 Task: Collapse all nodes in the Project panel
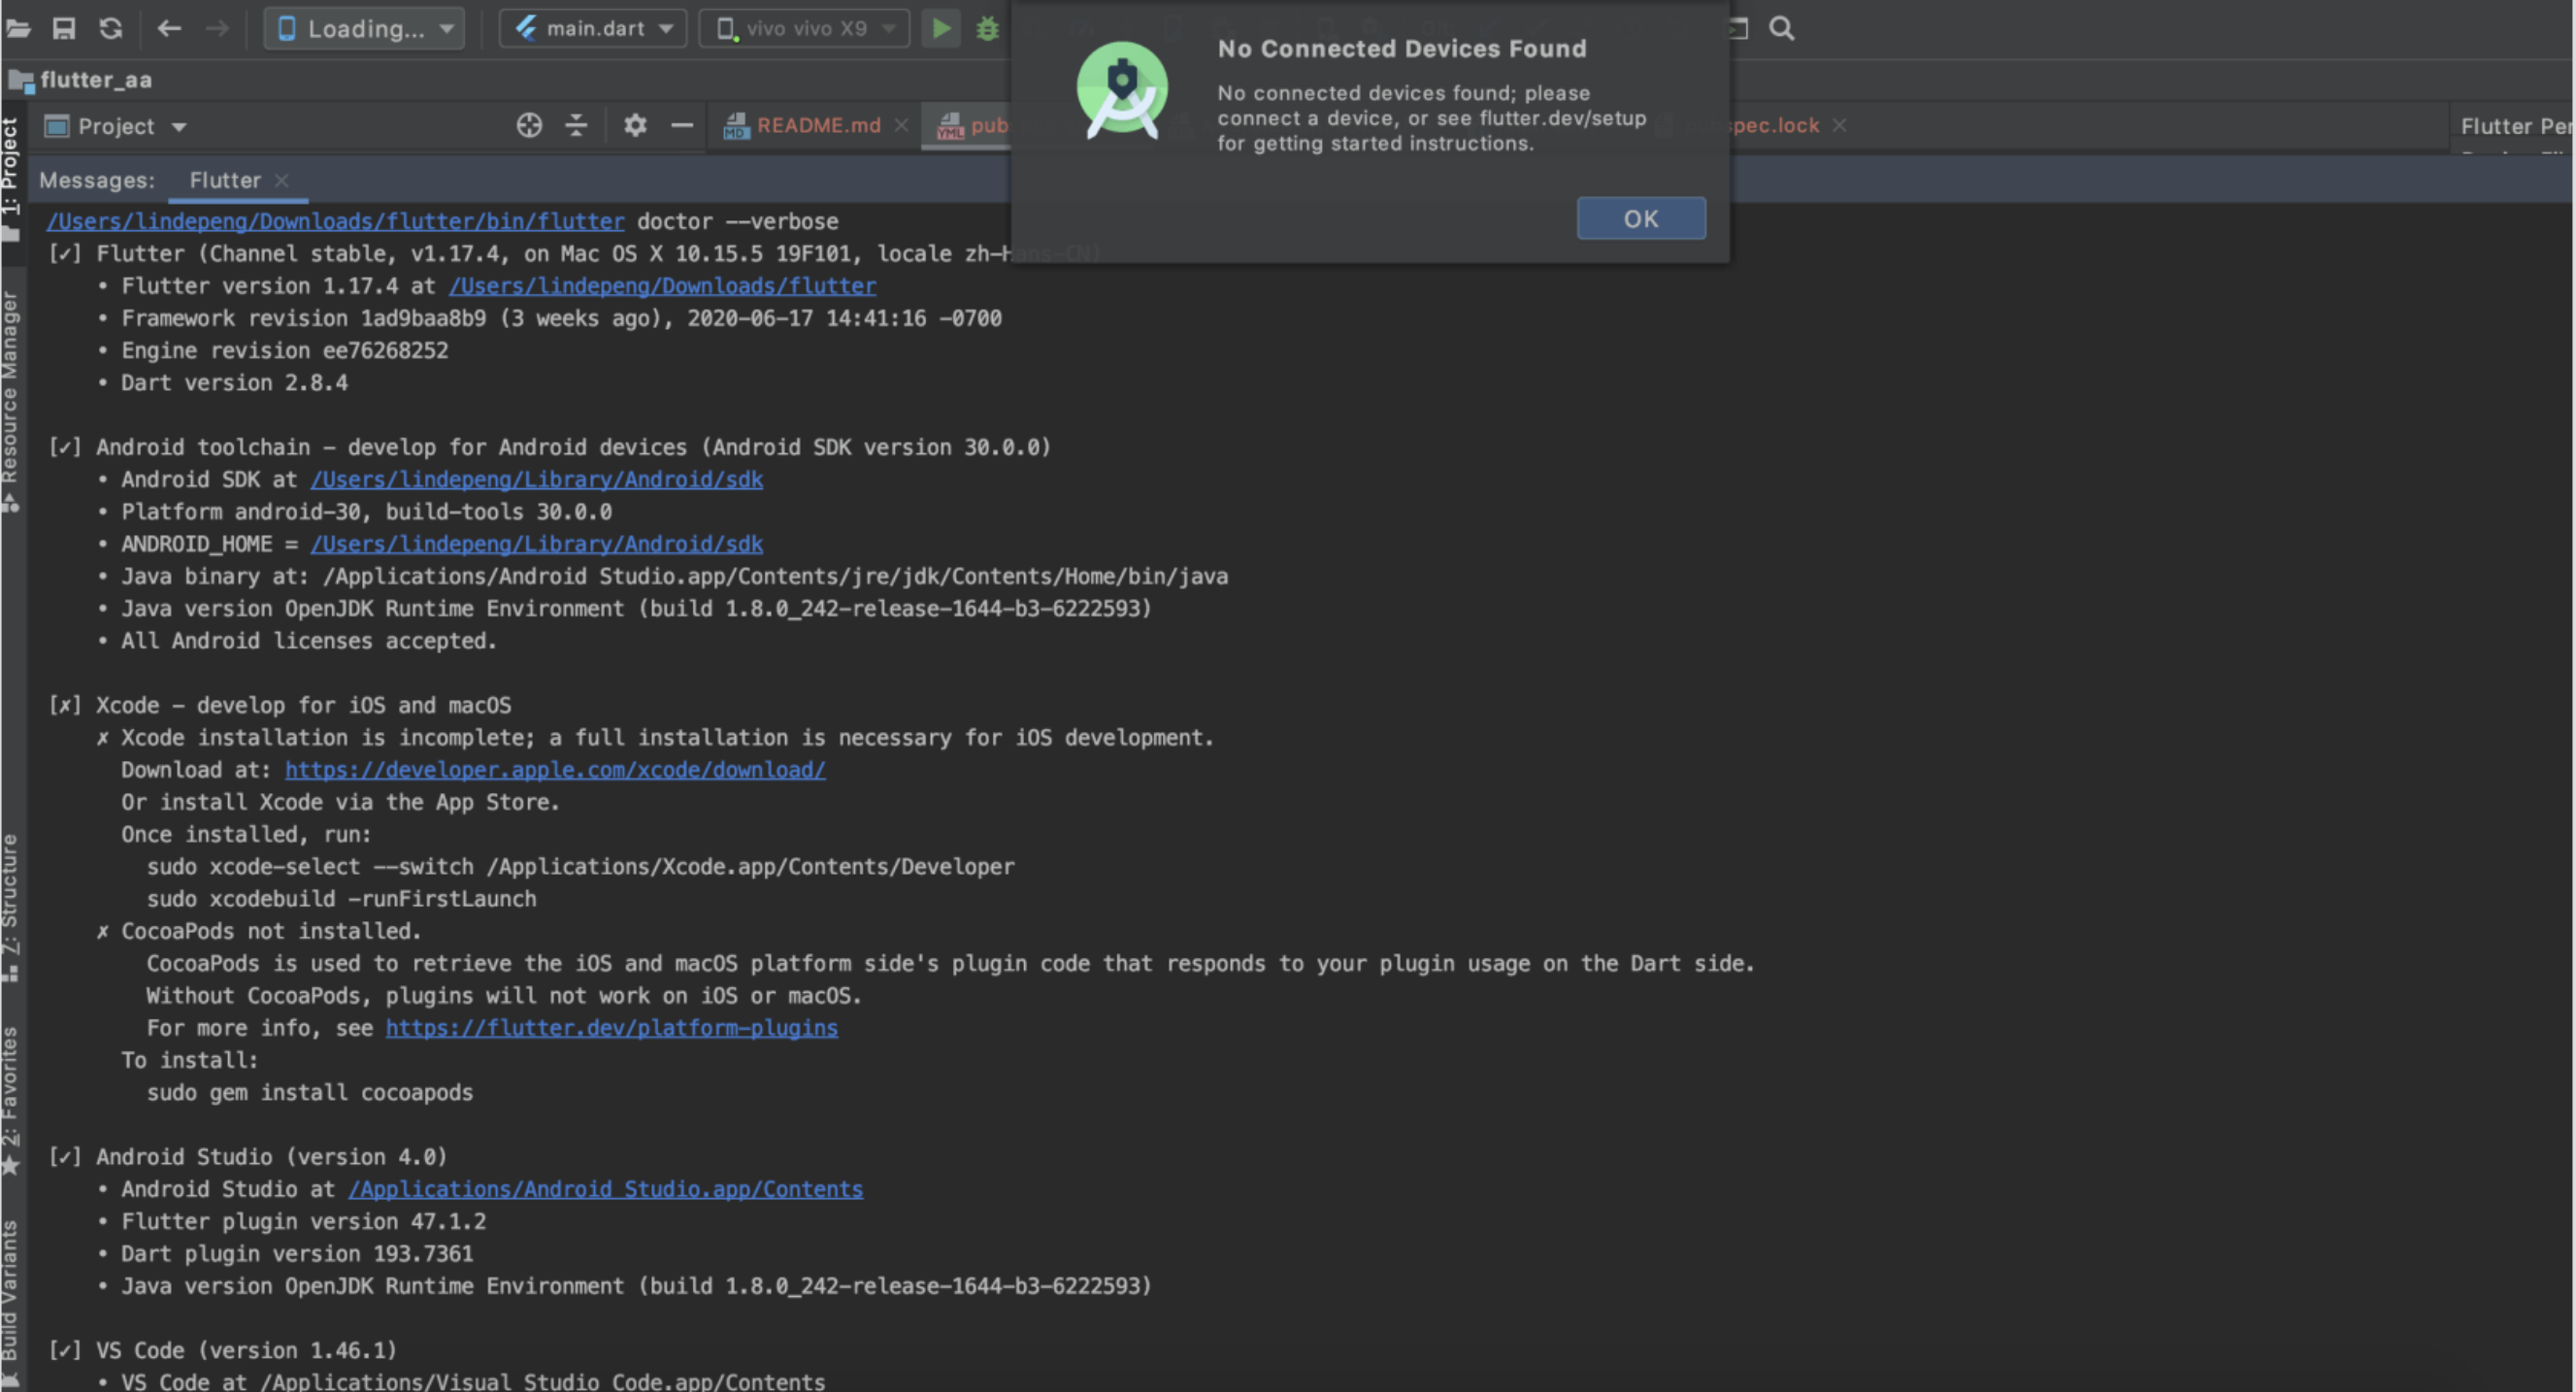pos(576,125)
